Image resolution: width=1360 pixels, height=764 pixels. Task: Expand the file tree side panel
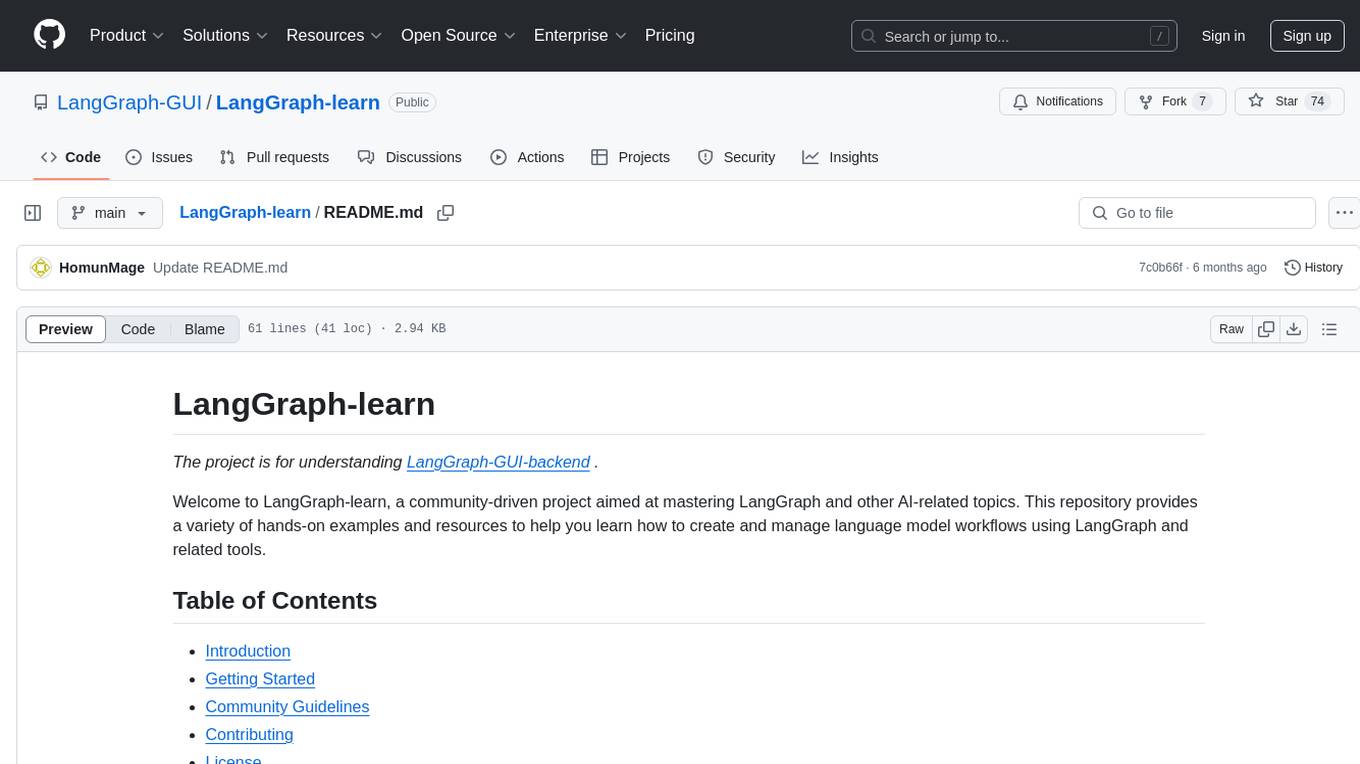click(32, 213)
